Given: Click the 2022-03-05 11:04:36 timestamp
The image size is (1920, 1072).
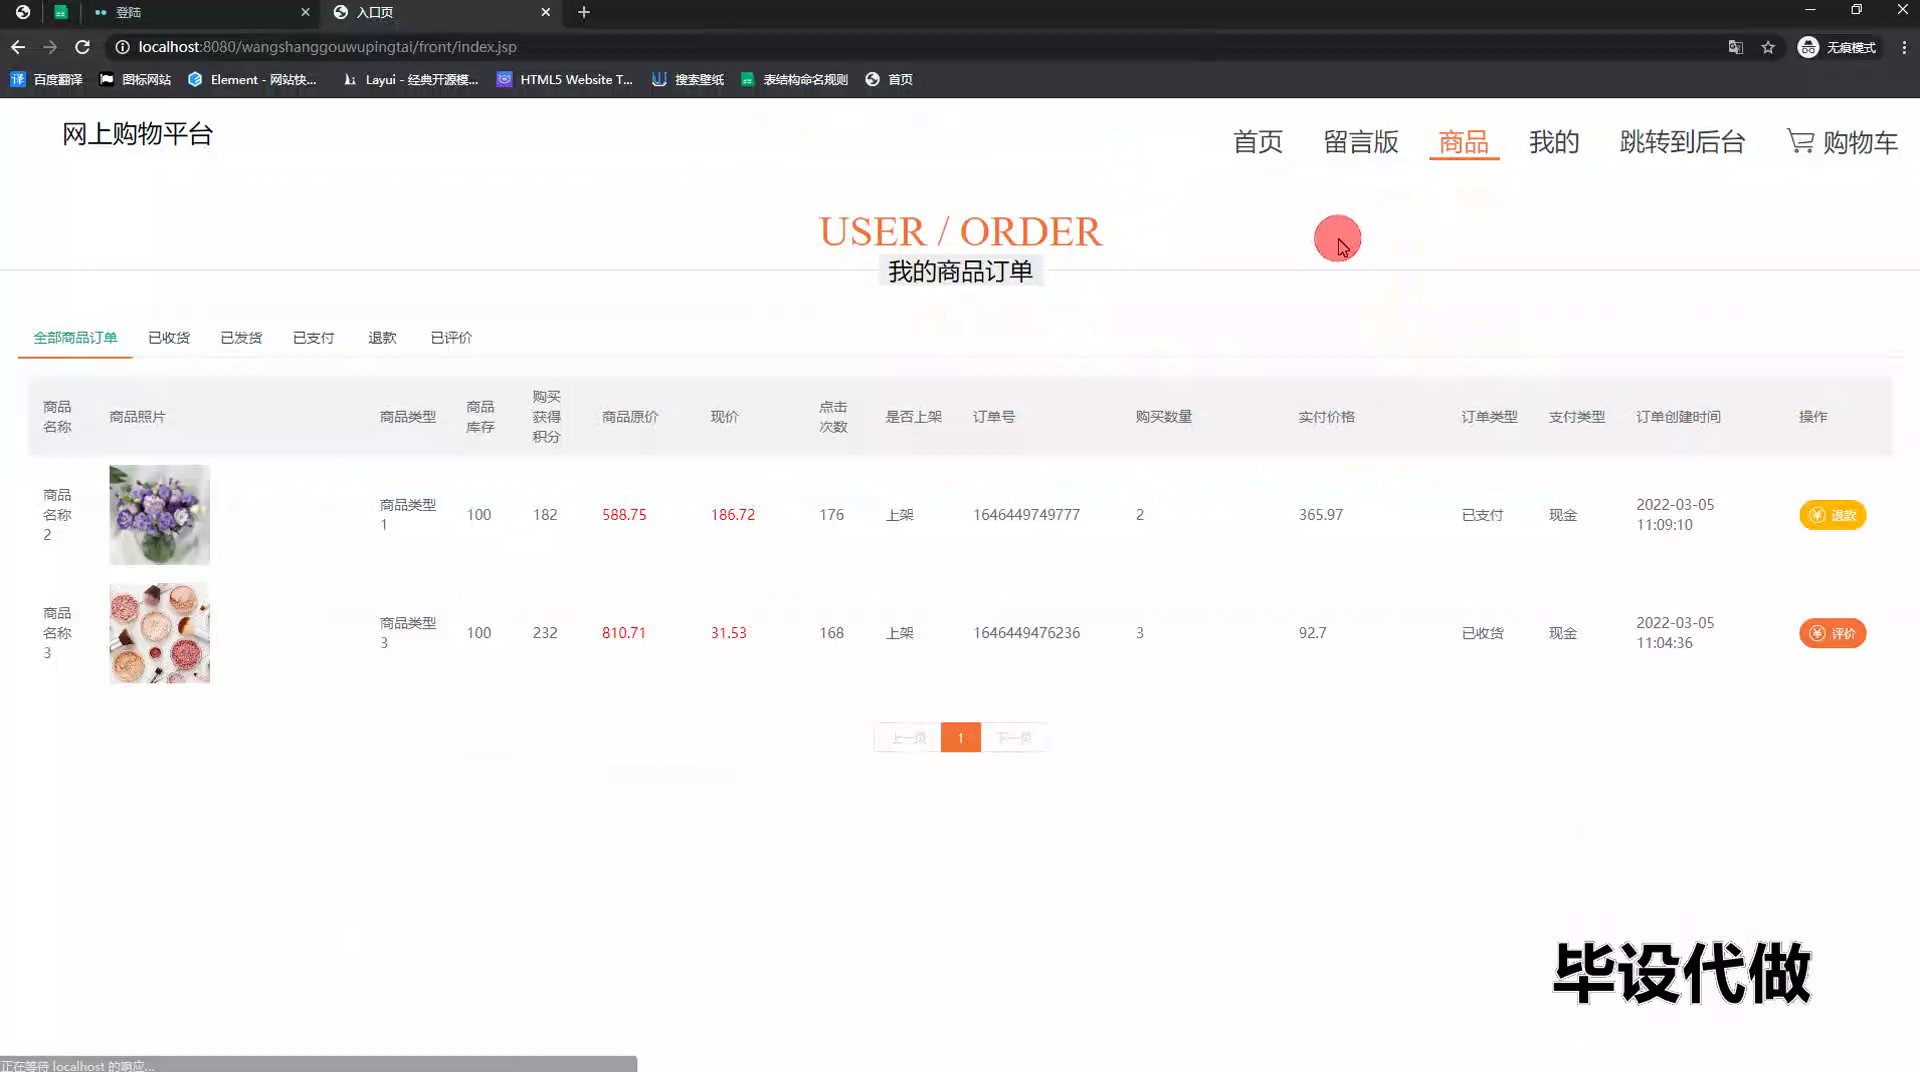Looking at the screenshot, I should [x=1675, y=632].
